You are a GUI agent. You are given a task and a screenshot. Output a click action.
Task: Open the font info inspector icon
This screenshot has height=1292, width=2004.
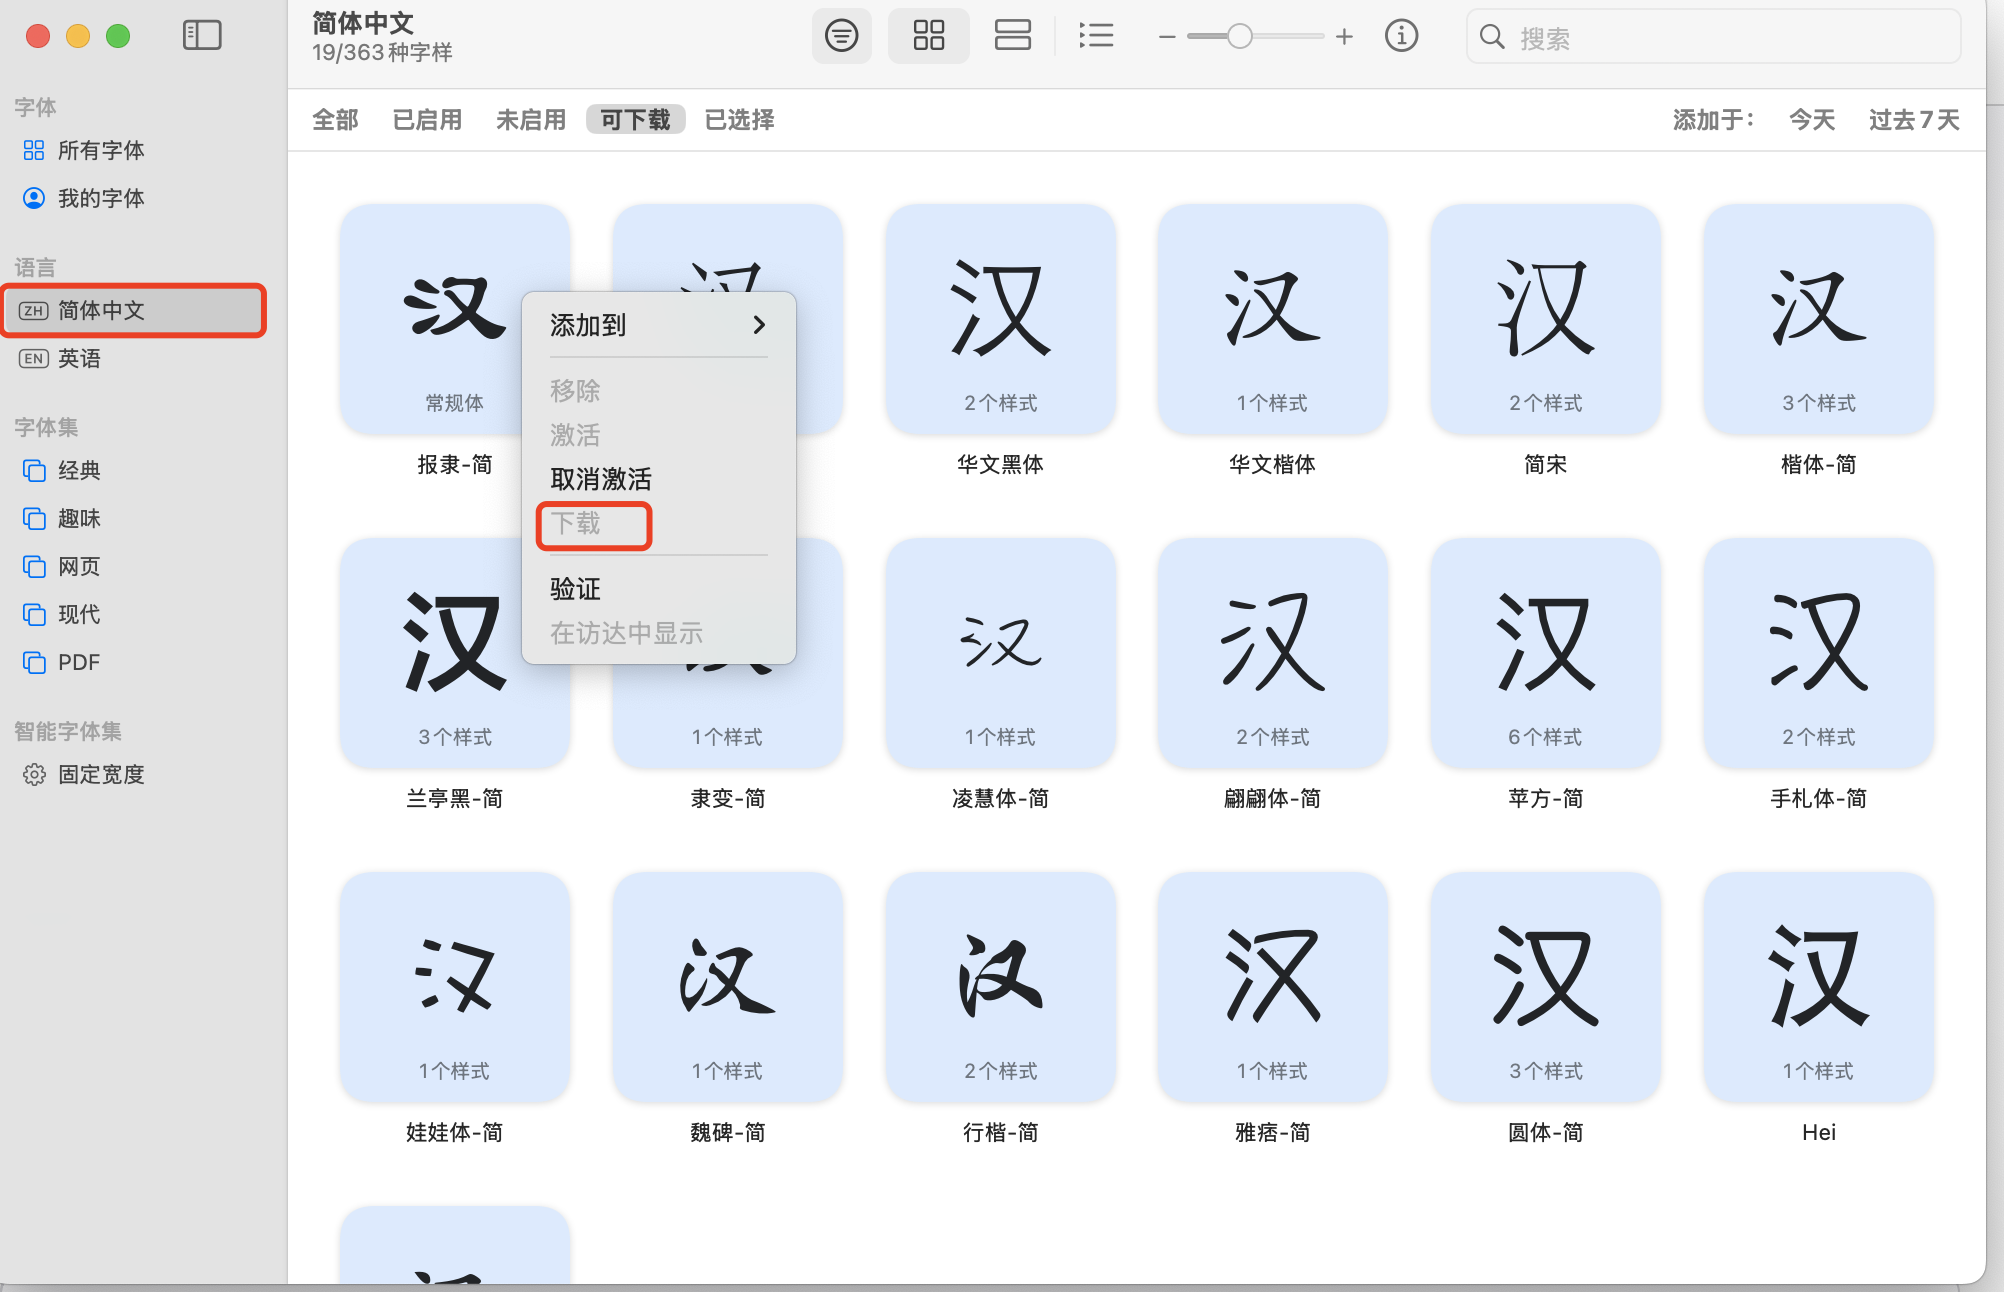tap(1401, 36)
